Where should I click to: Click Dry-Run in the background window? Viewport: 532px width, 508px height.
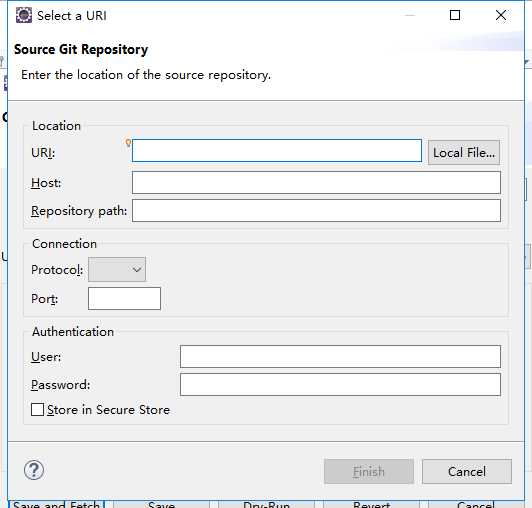pyautogui.click(x=266, y=505)
